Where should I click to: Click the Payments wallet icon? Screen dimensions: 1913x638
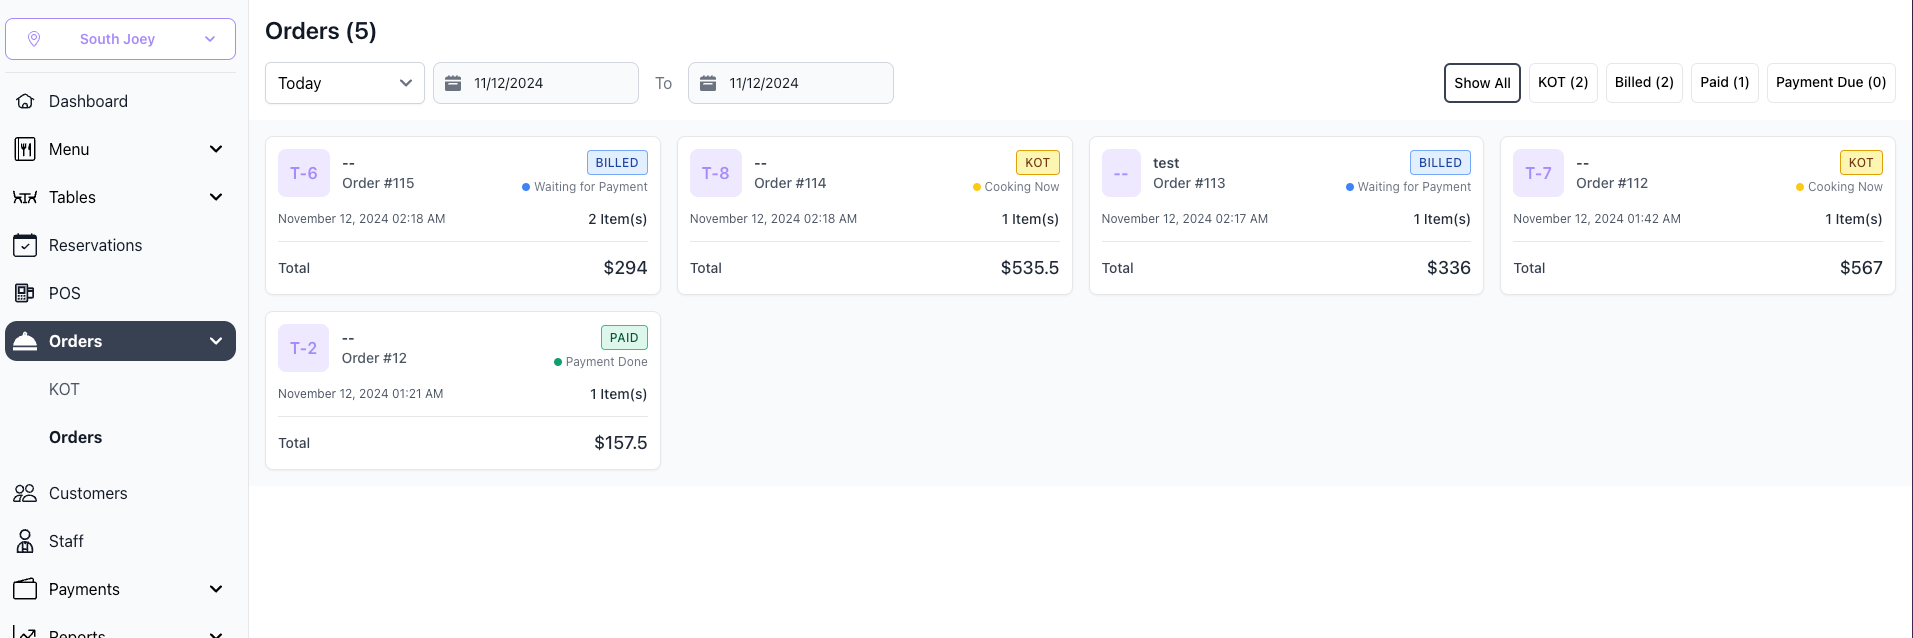tap(25, 589)
